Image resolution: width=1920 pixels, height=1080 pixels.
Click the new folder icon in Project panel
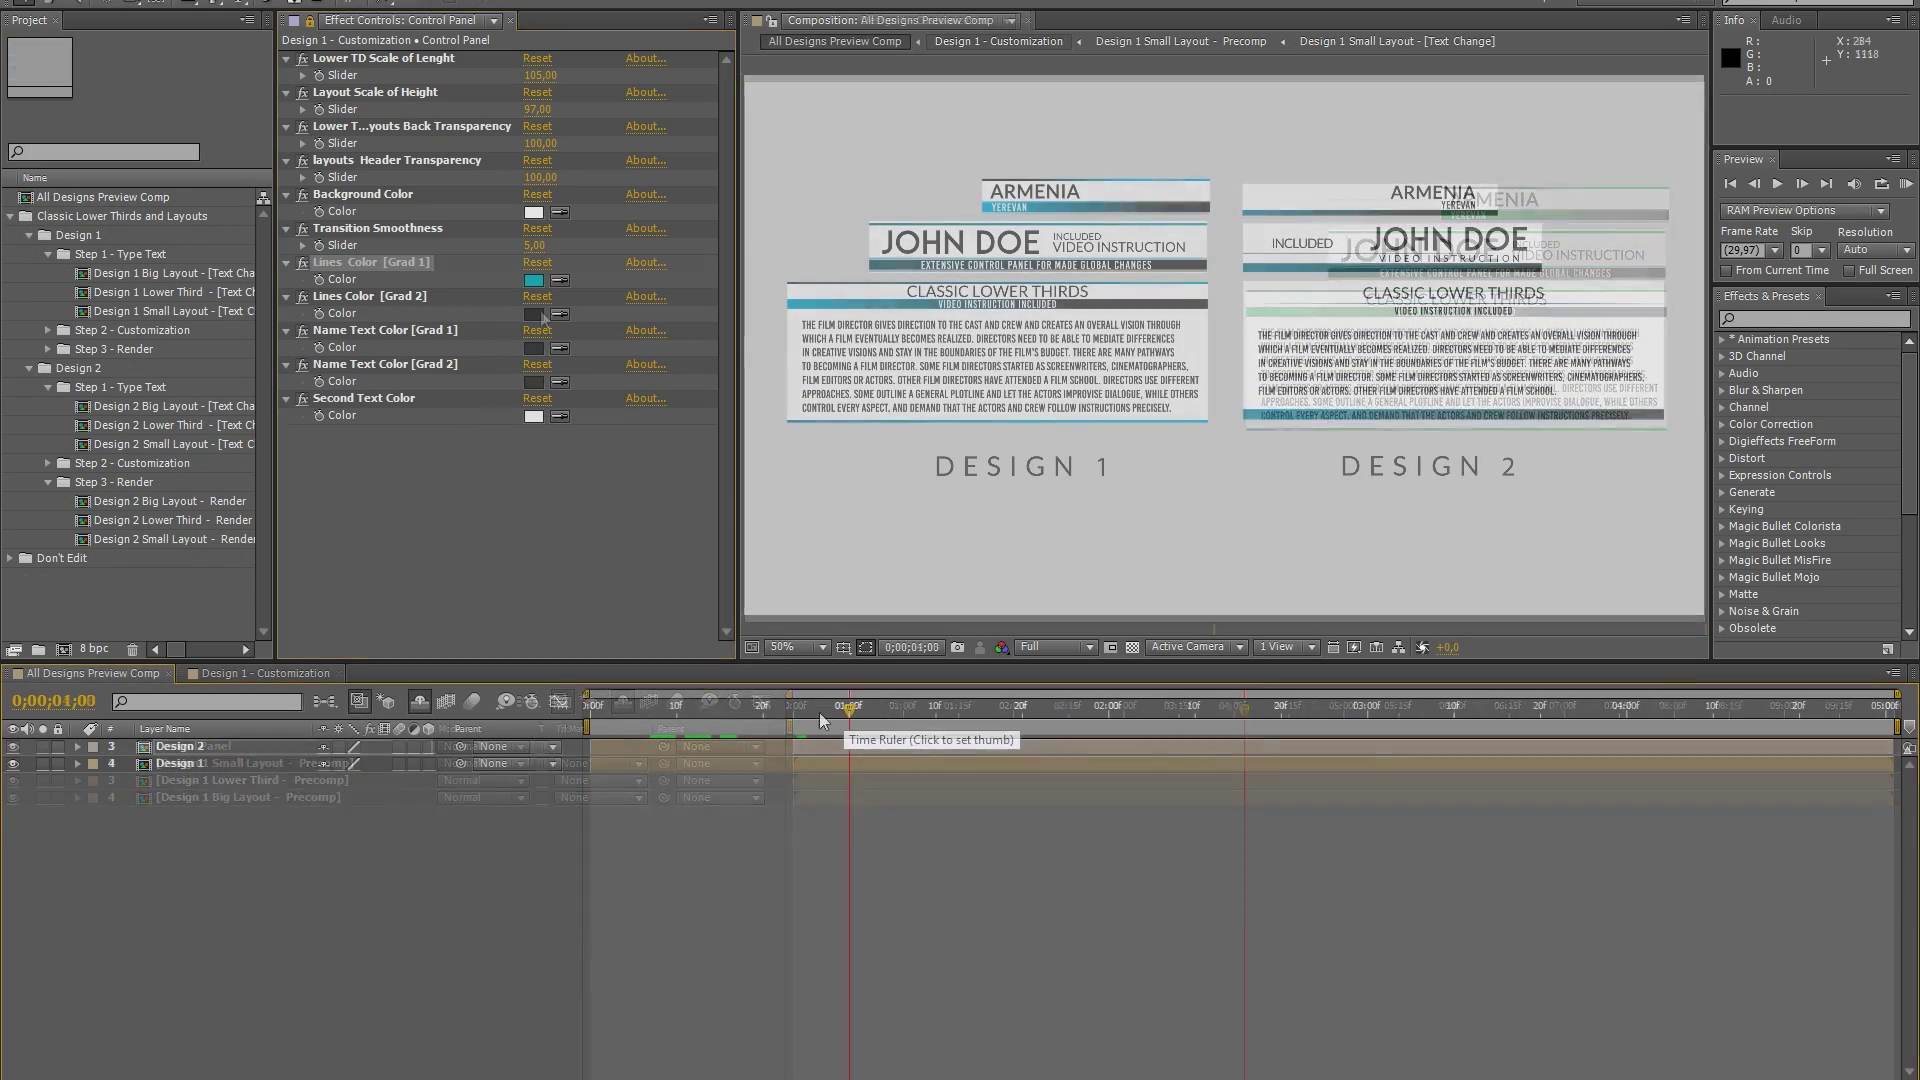38,650
